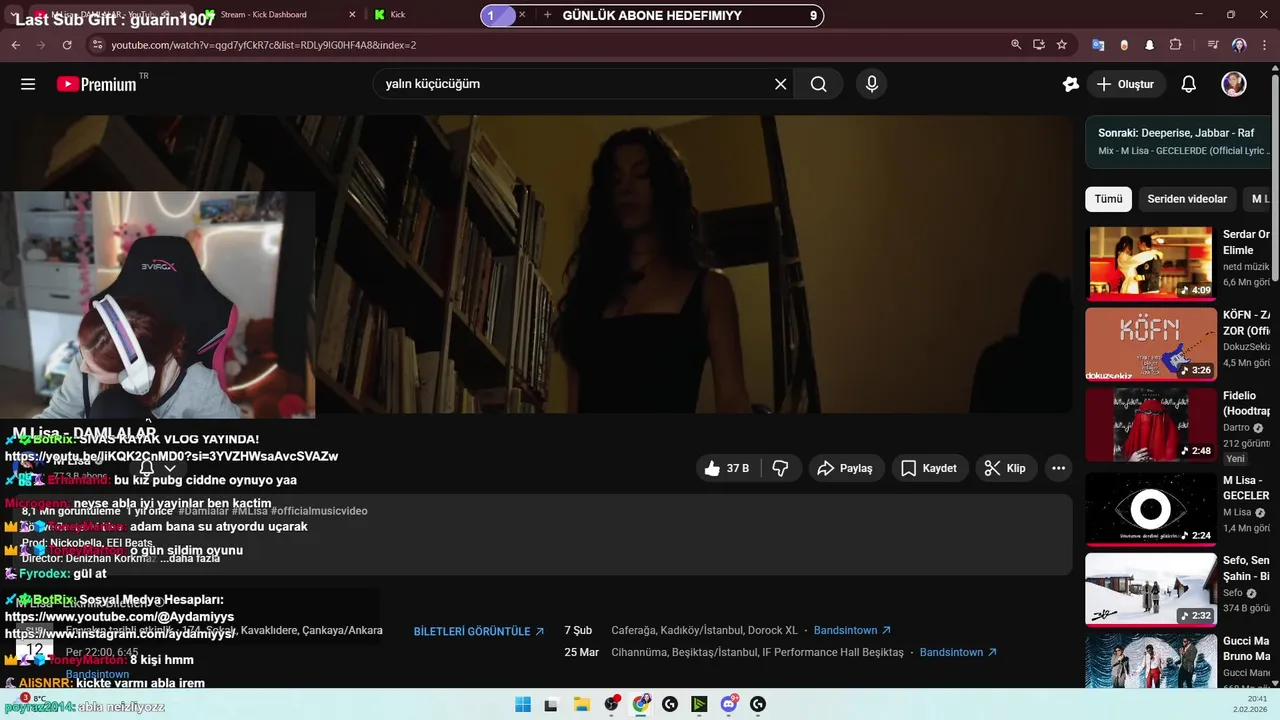Open media control icon in Chrome toolbar
This screenshot has height=720, width=1280.
[x=1213, y=45]
